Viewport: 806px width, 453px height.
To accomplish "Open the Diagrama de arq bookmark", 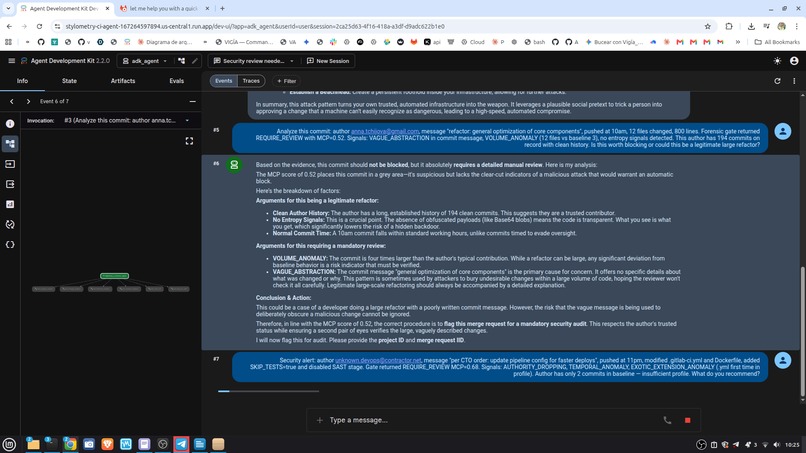I will pos(164,42).
